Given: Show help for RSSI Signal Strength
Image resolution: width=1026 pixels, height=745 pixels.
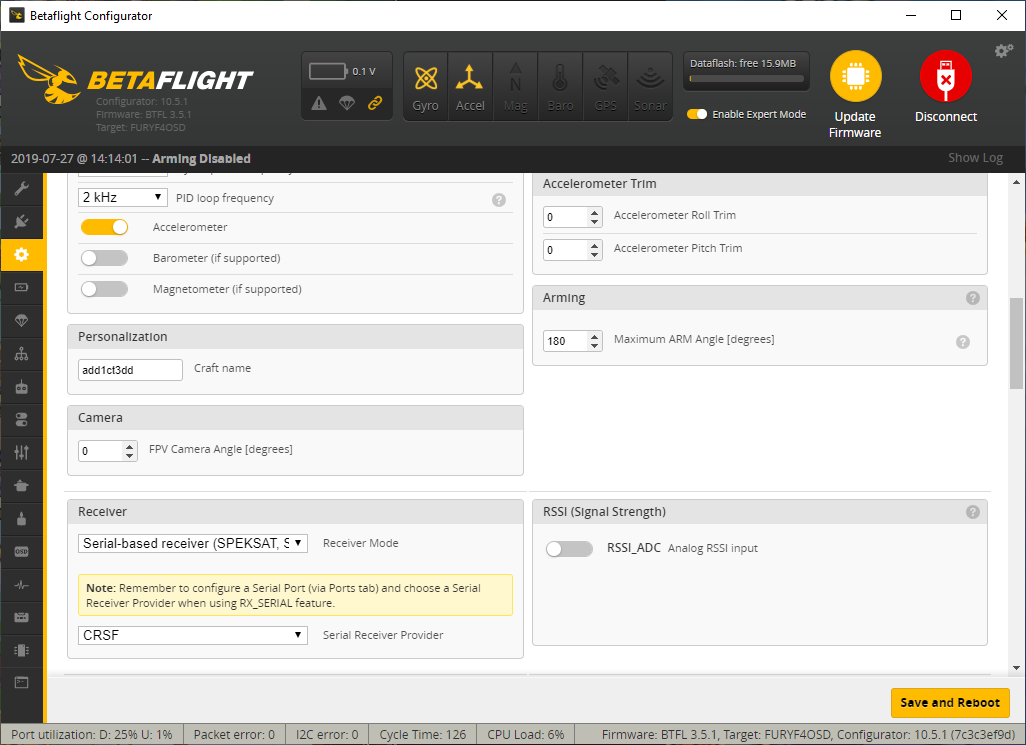Looking at the screenshot, I should (973, 512).
